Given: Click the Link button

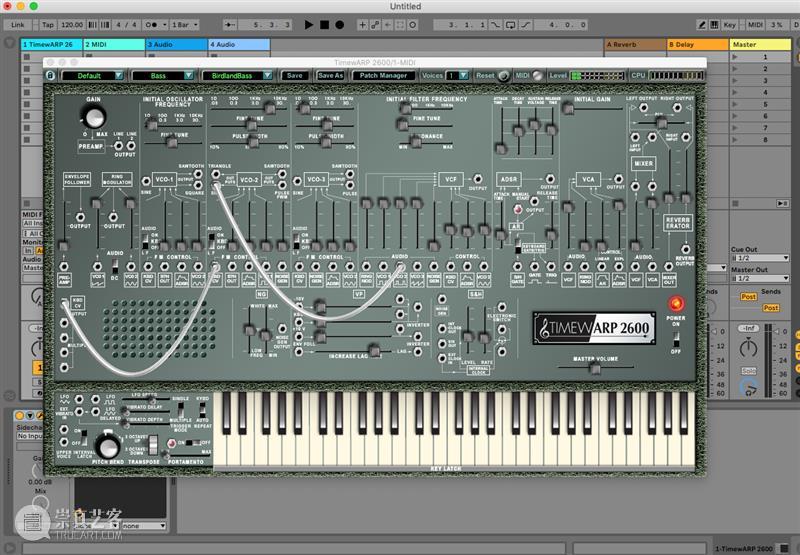Looking at the screenshot, I should [18, 24].
